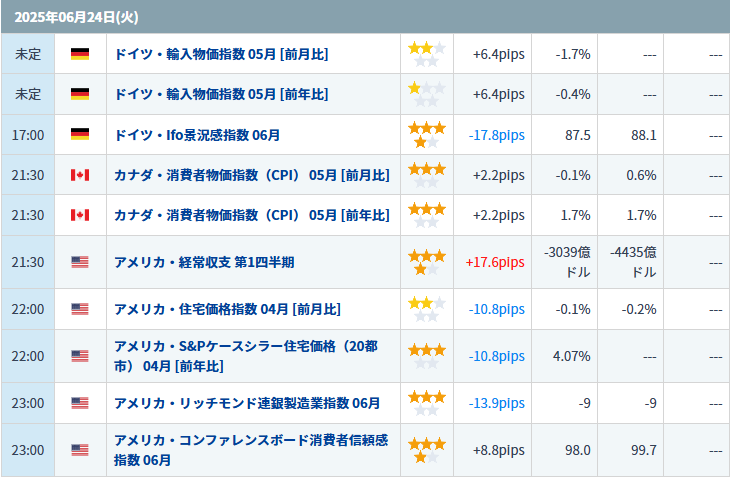Open ドイツ・Ifo景況感指数 06月 link

pyautogui.click(x=197, y=134)
